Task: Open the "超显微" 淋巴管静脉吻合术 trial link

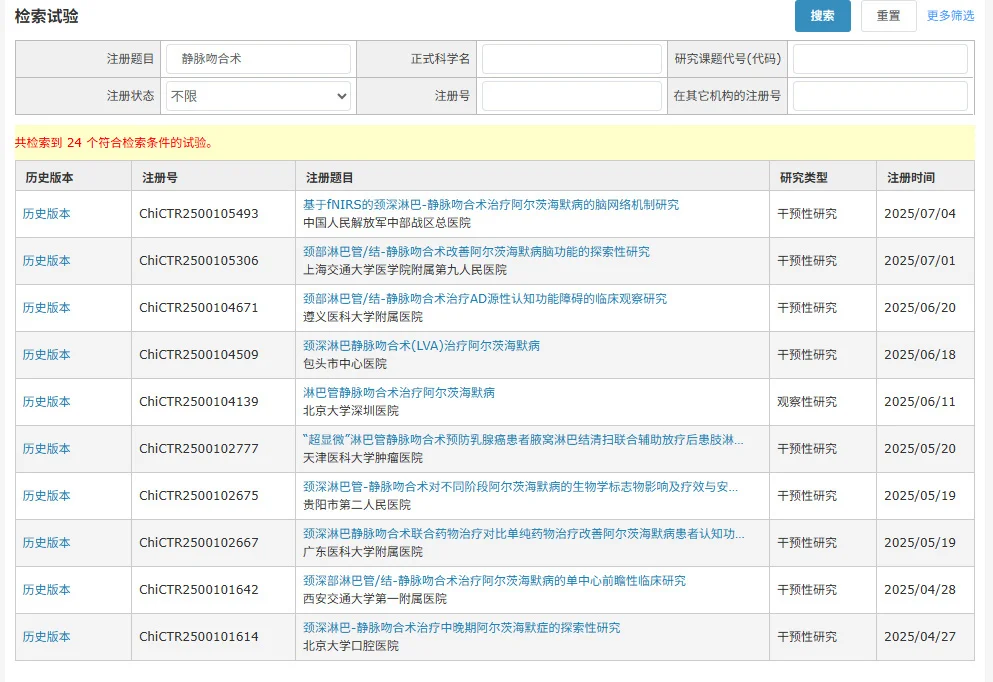Action: click(523, 440)
